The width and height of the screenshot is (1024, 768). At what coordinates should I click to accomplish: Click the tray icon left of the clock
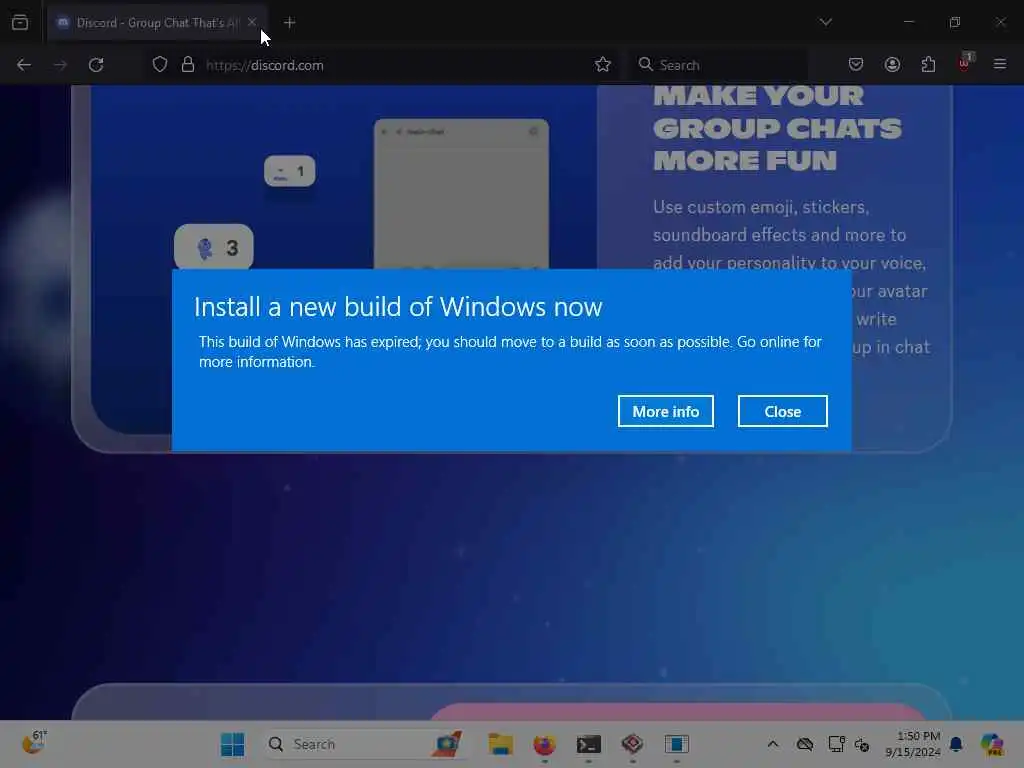coord(862,744)
